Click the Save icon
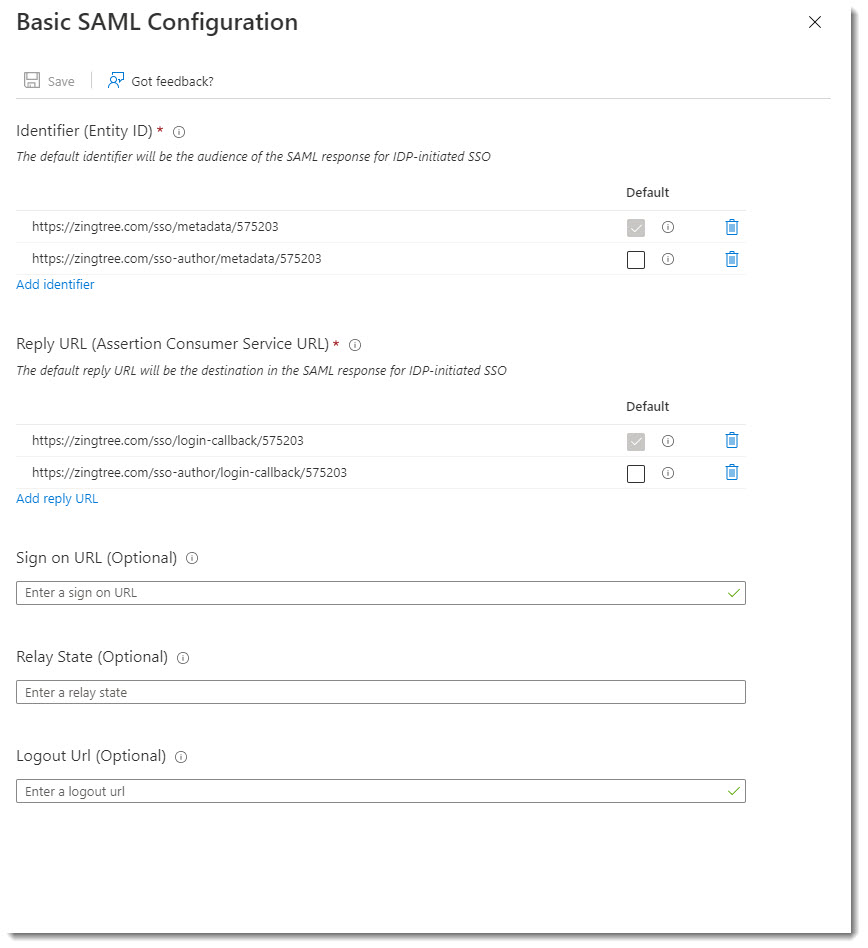 (x=31, y=80)
